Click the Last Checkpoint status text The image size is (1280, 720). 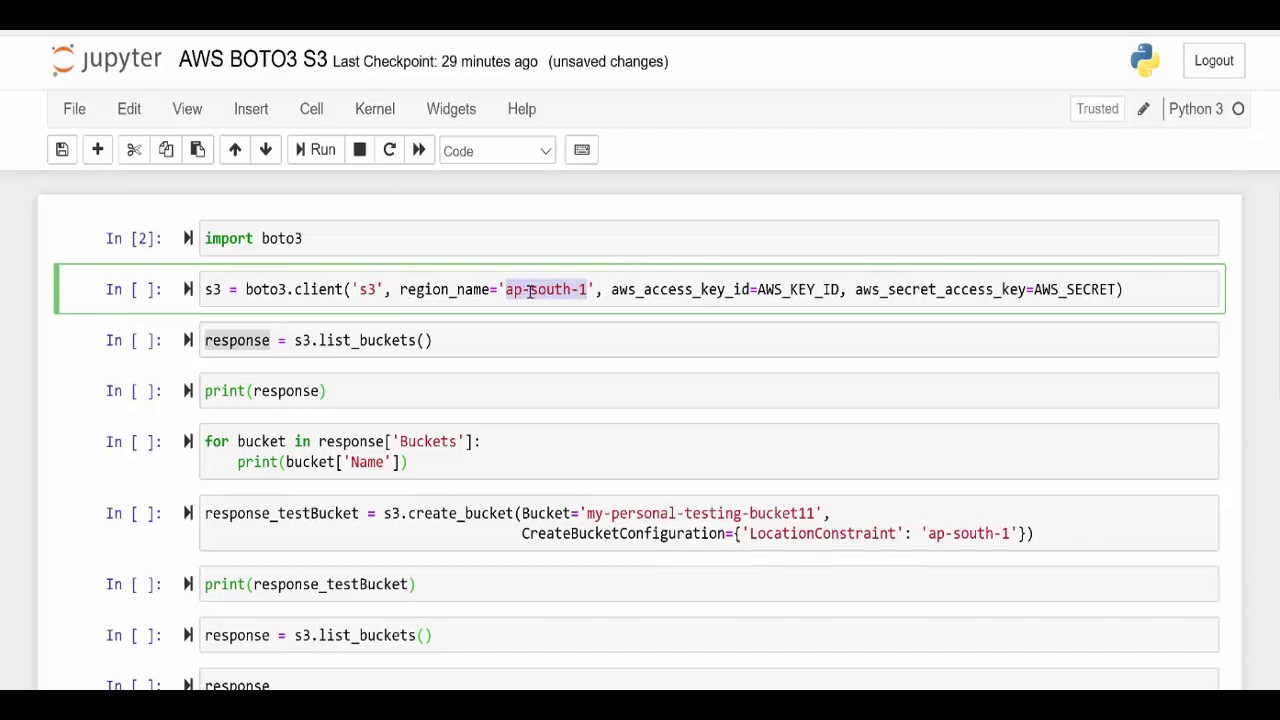coord(435,62)
